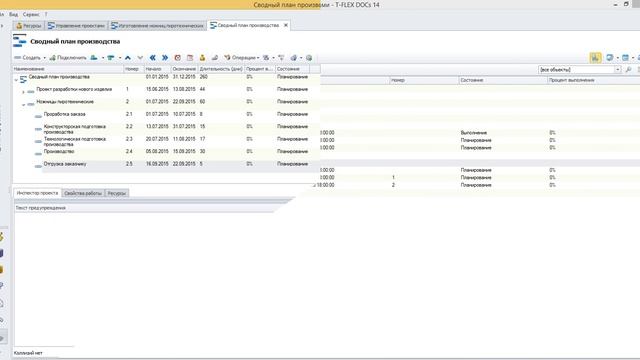
Task: Close the Сводный план производства tab
Action: tap(286, 25)
